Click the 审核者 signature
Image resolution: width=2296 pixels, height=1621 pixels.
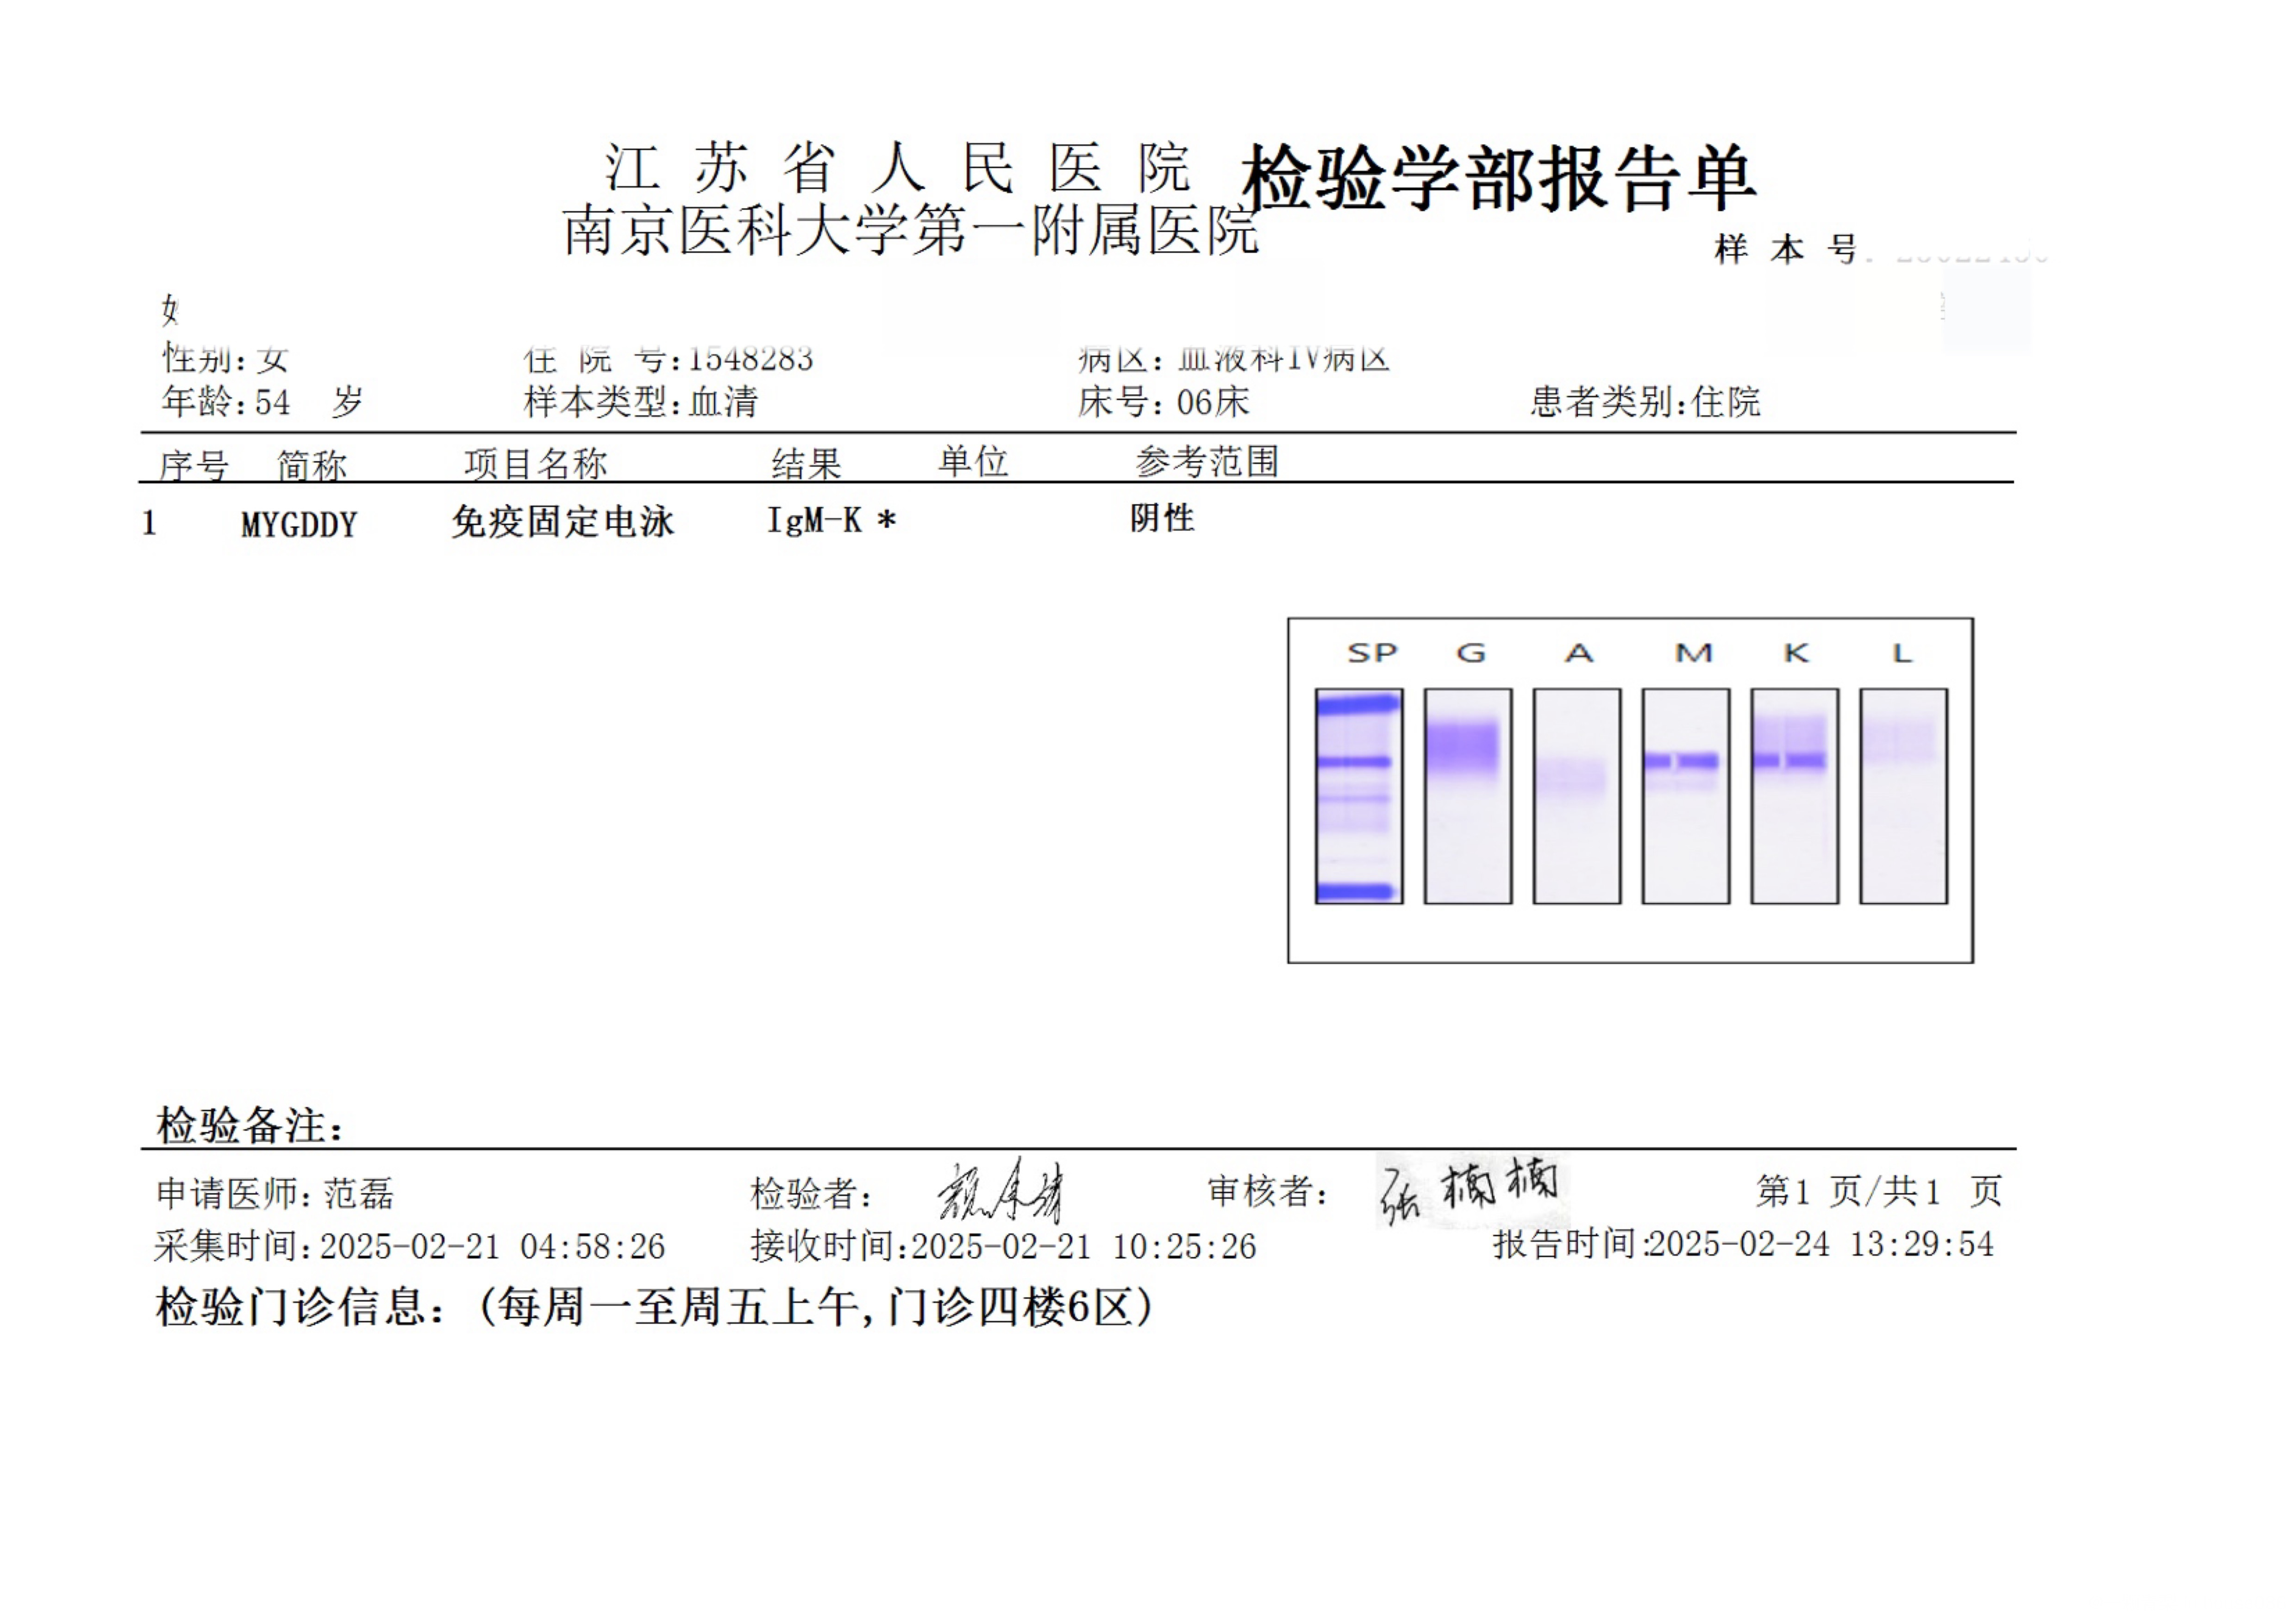click(1471, 1190)
